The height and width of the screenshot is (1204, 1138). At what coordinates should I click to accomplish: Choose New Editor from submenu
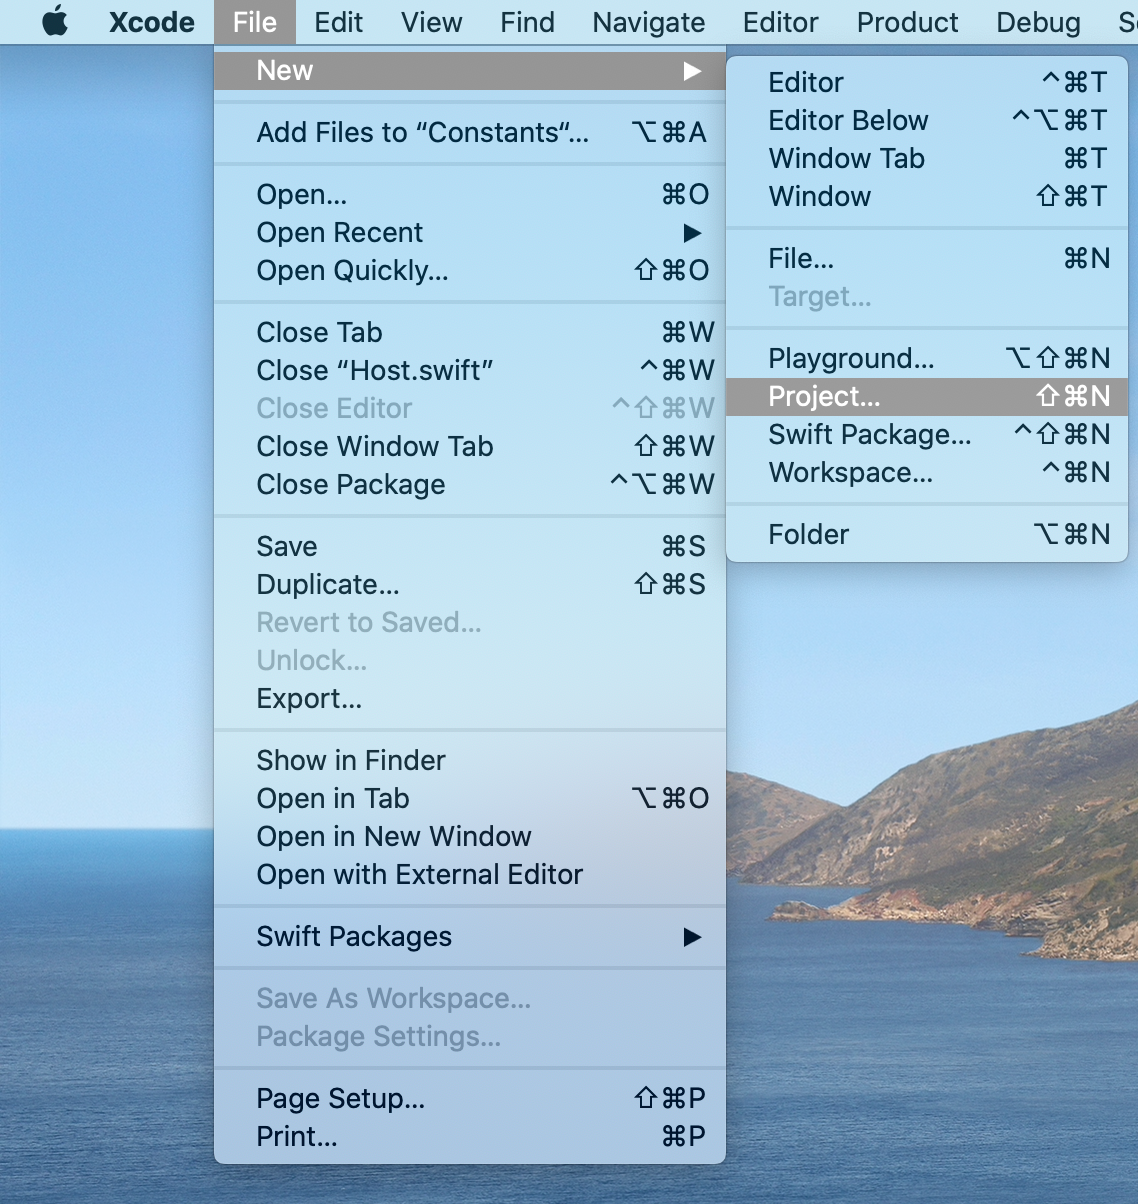click(x=927, y=83)
